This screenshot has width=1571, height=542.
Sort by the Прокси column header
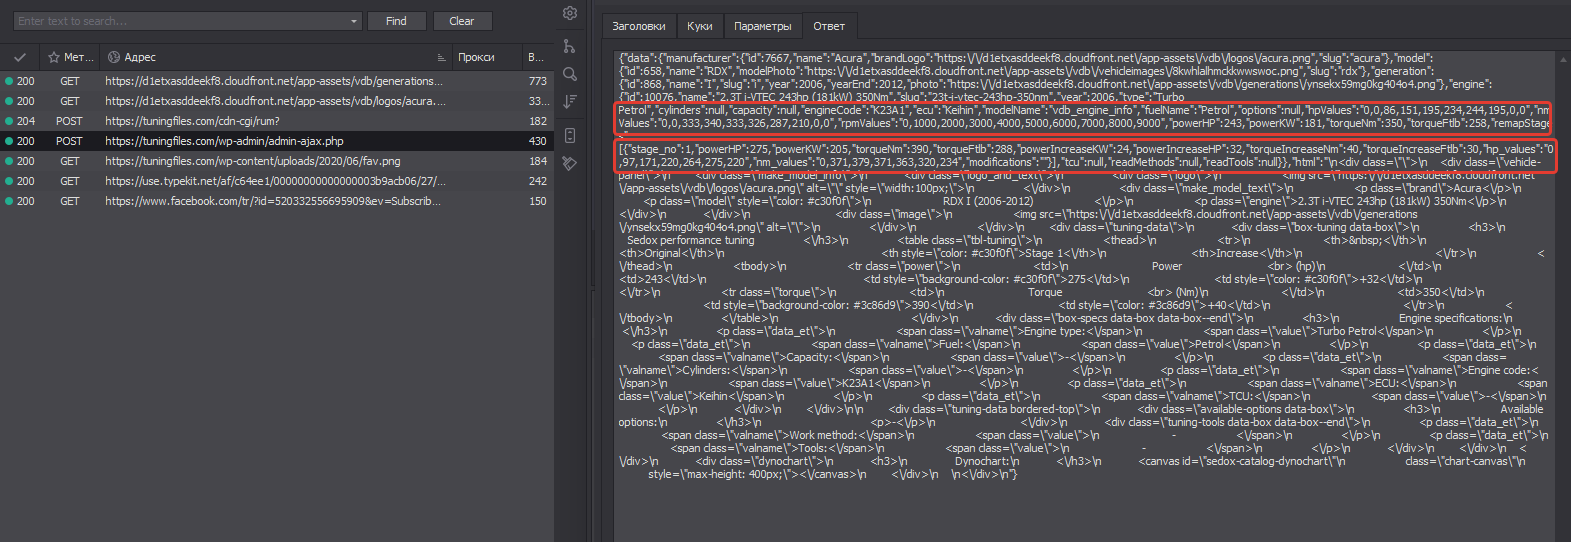476,57
